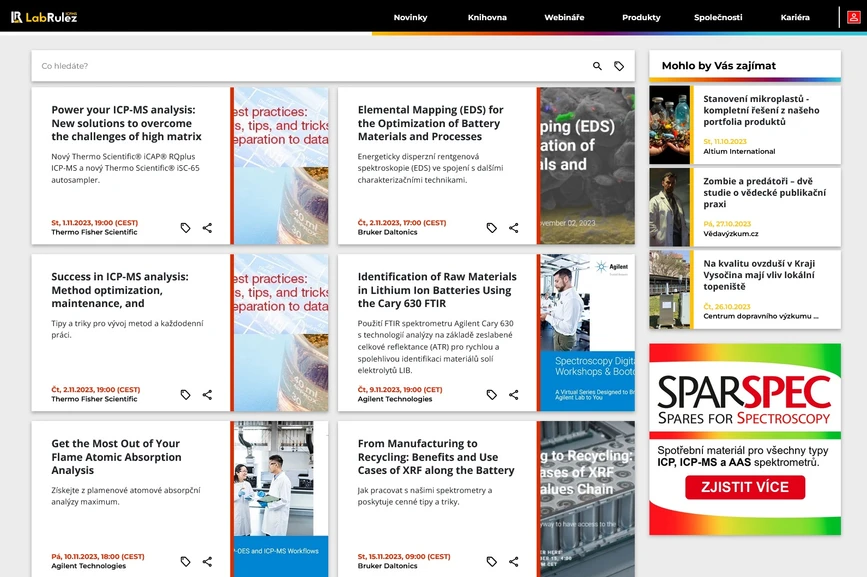Click tag icon on Power your ICP-MS analysis card
This screenshot has width=867, height=577.
click(185, 228)
